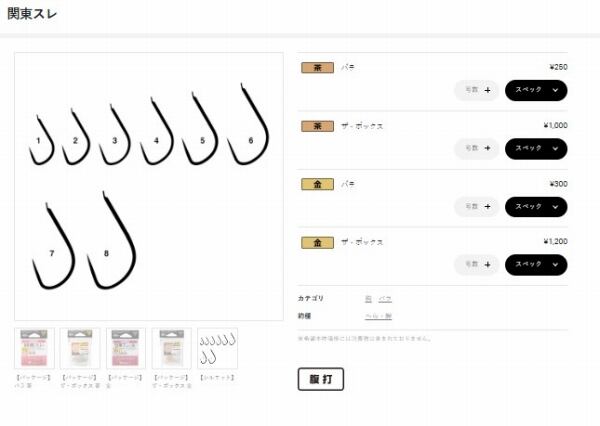Select the second thumbnail ザ・ボックス 茶

(80, 348)
